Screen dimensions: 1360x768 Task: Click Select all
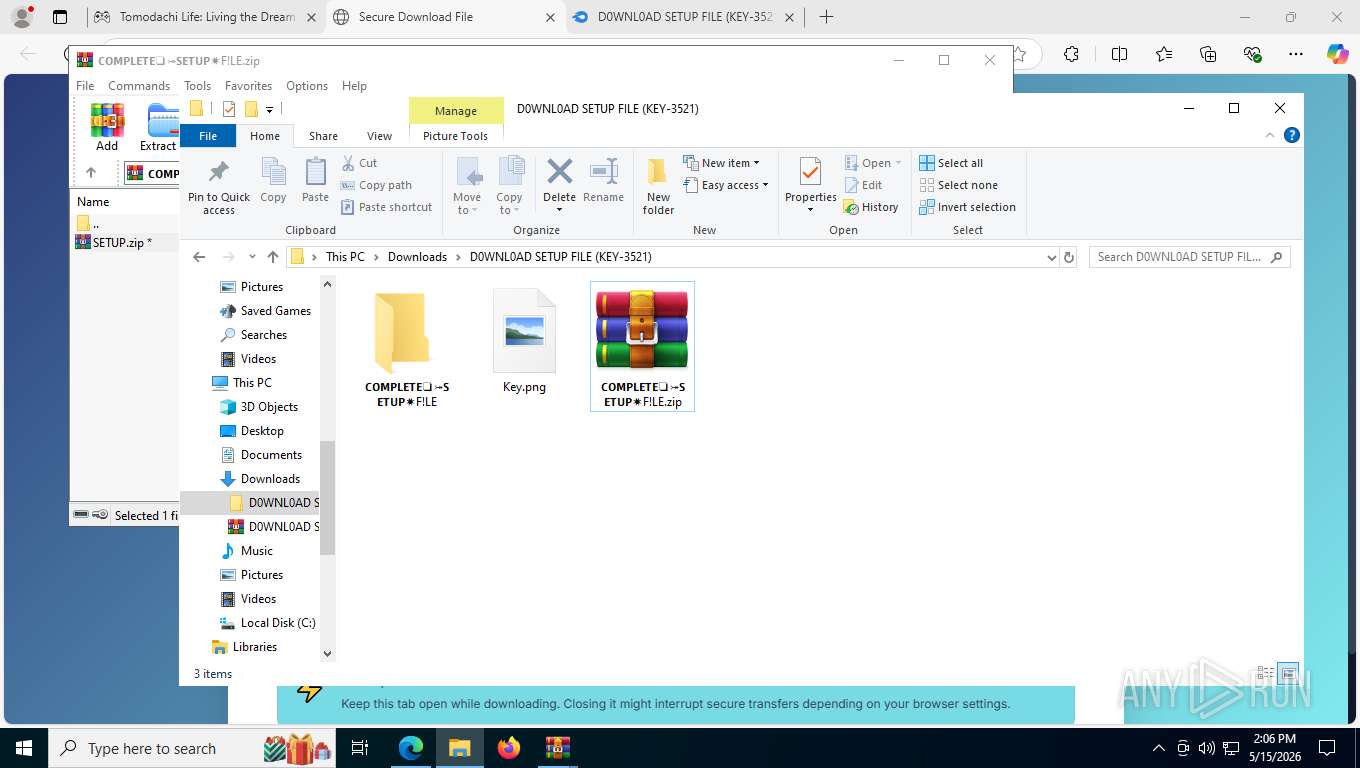951,163
